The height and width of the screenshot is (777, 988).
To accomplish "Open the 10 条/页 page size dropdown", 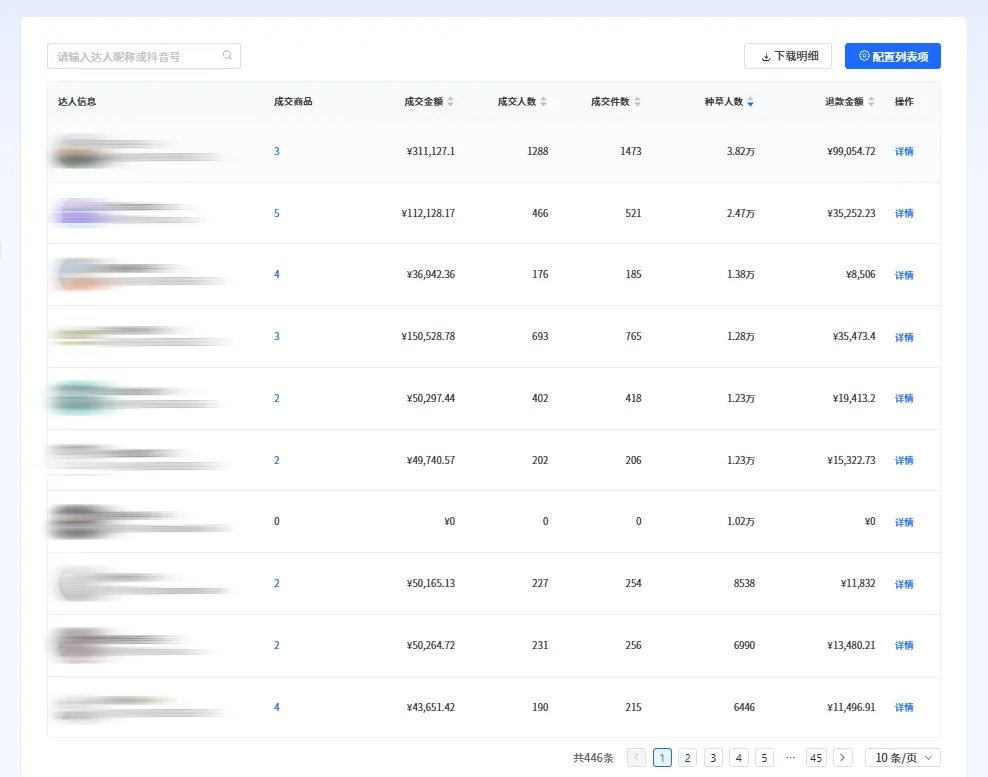I will pyautogui.click(x=903, y=757).
